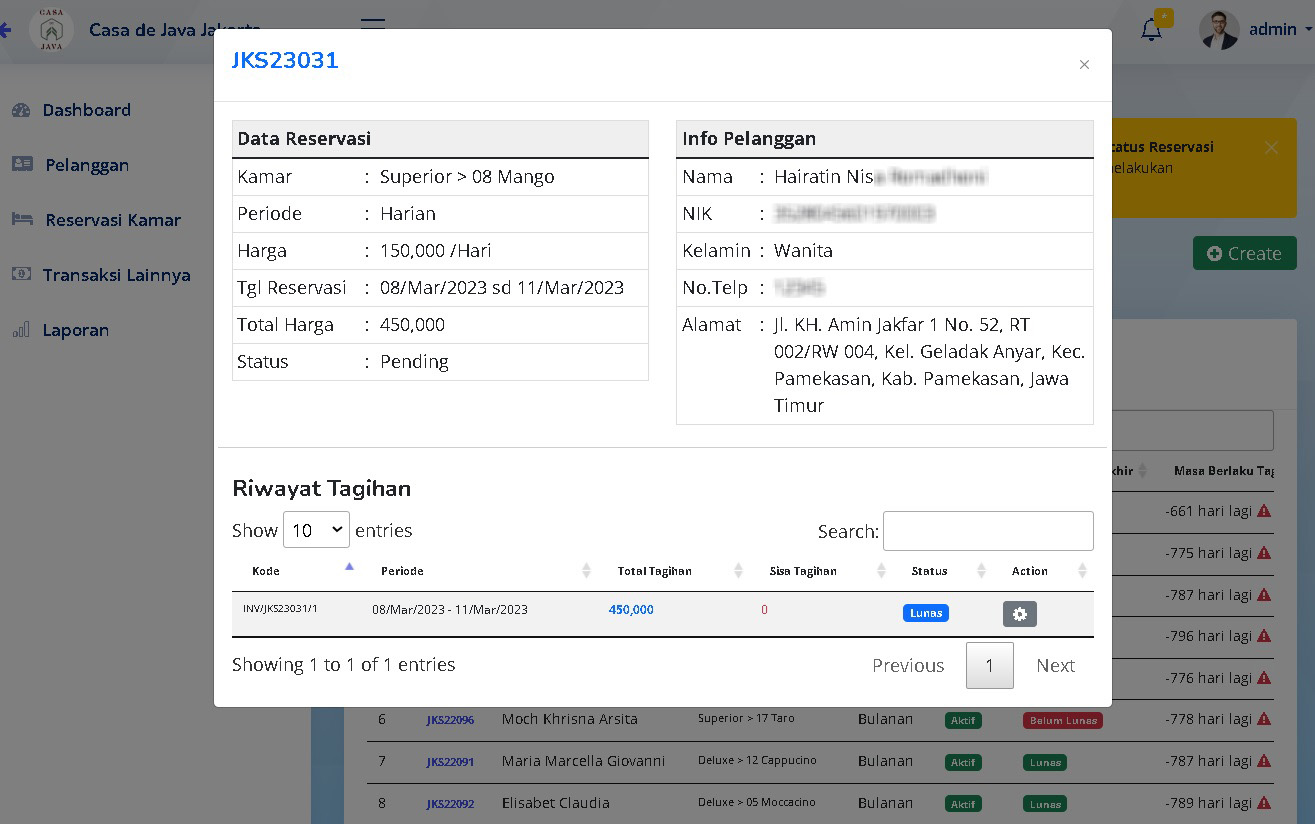Sort billing table by Status column

point(929,571)
